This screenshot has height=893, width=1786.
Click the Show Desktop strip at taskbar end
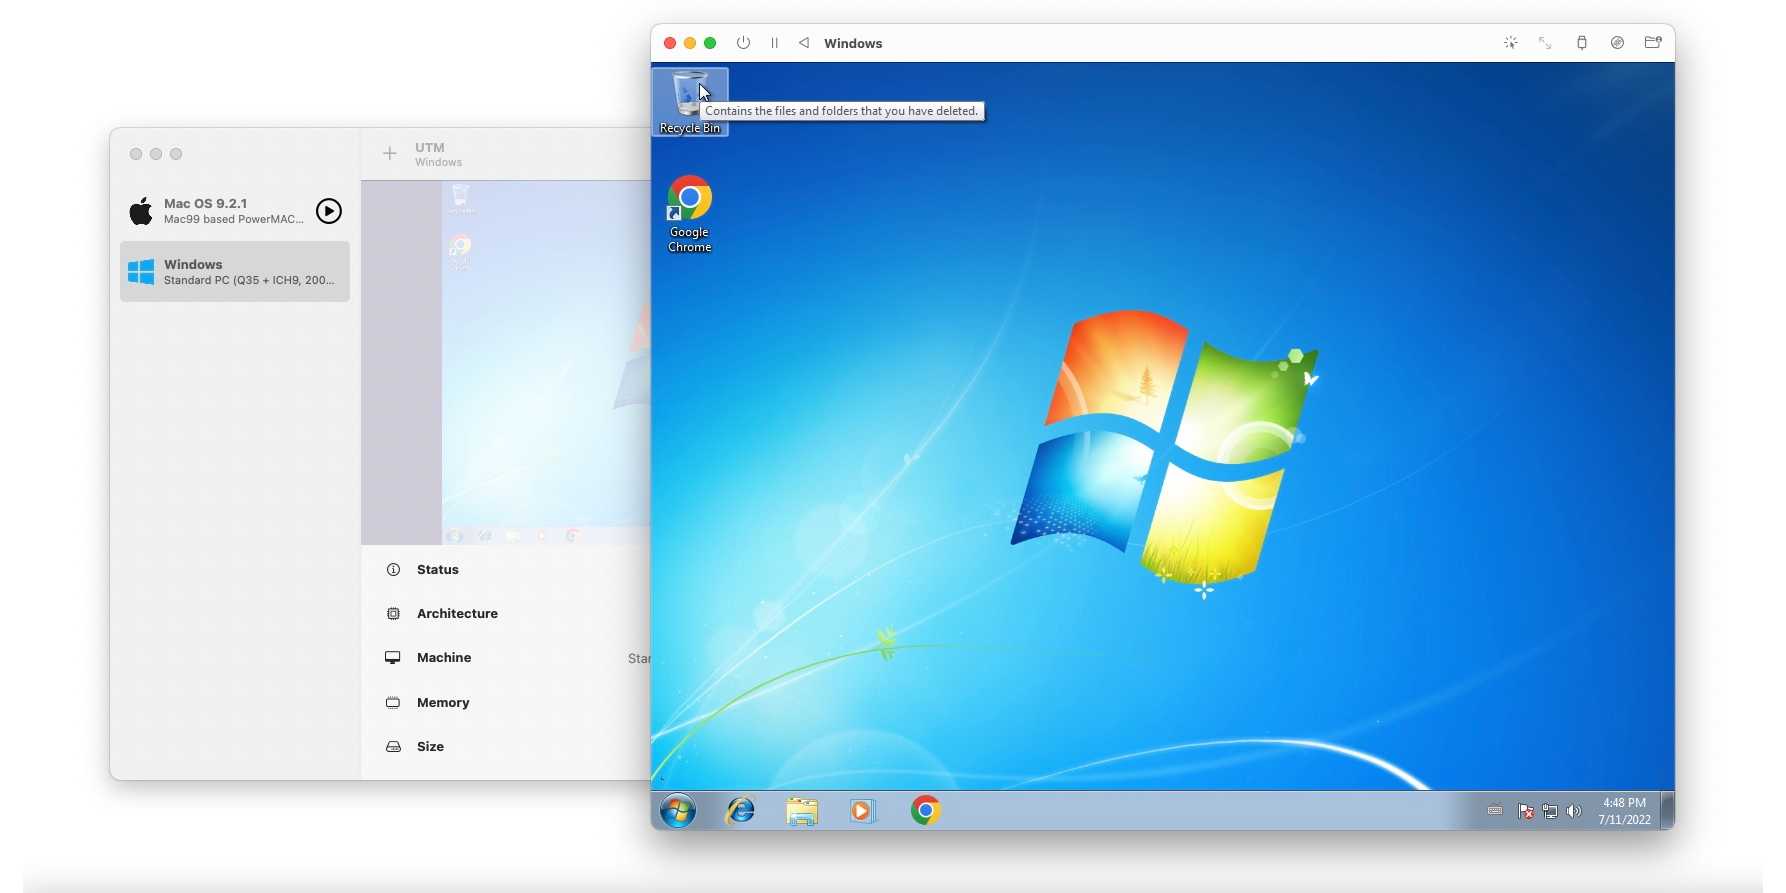coord(1667,810)
